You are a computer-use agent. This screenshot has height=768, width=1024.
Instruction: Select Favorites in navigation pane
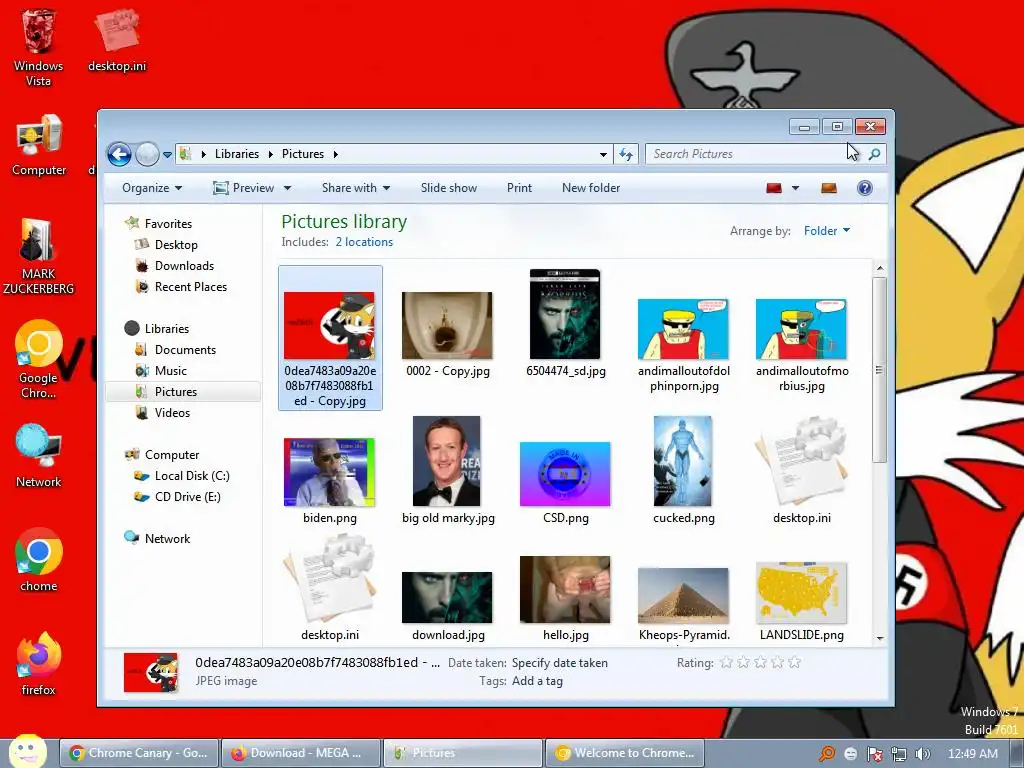[168, 223]
